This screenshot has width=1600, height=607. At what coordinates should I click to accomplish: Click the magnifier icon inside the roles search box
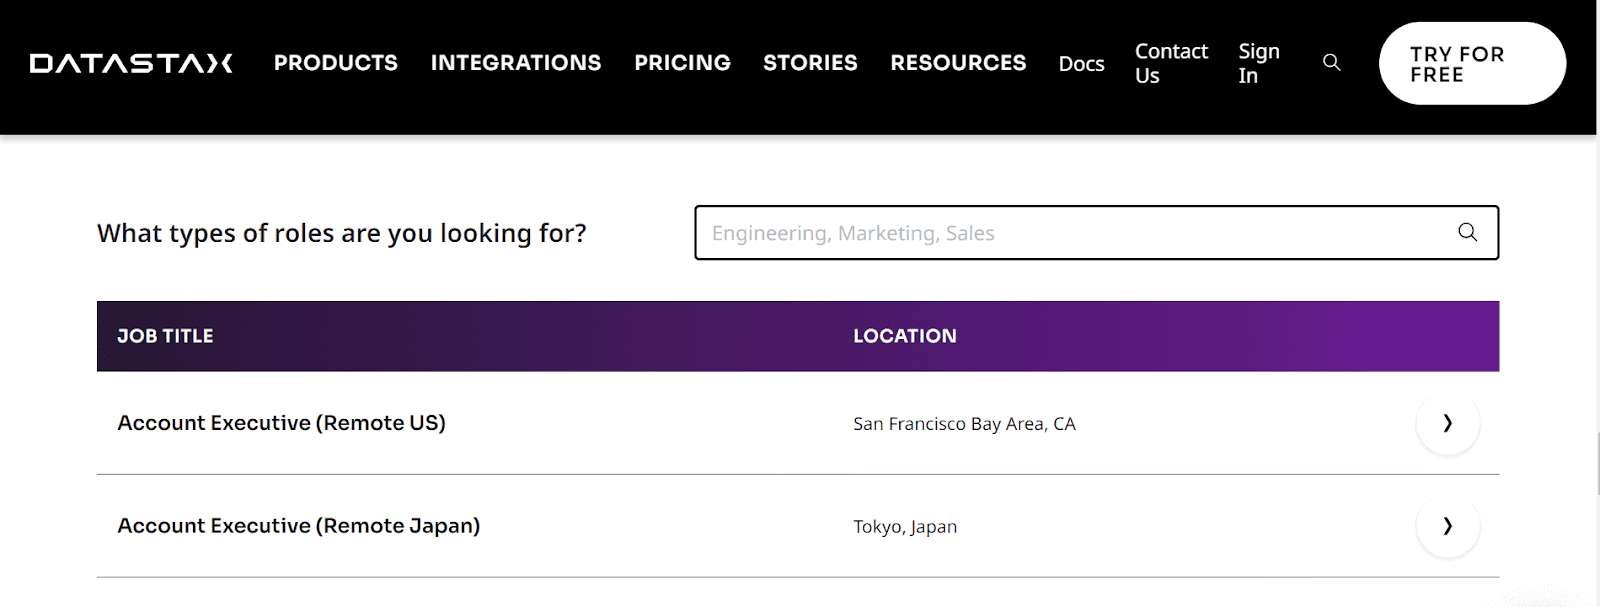[x=1467, y=232]
